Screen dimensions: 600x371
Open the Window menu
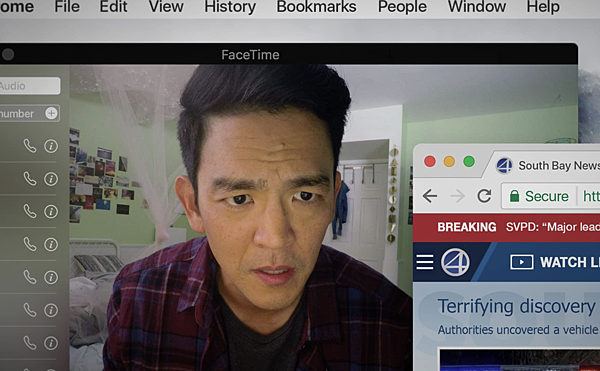click(x=477, y=7)
